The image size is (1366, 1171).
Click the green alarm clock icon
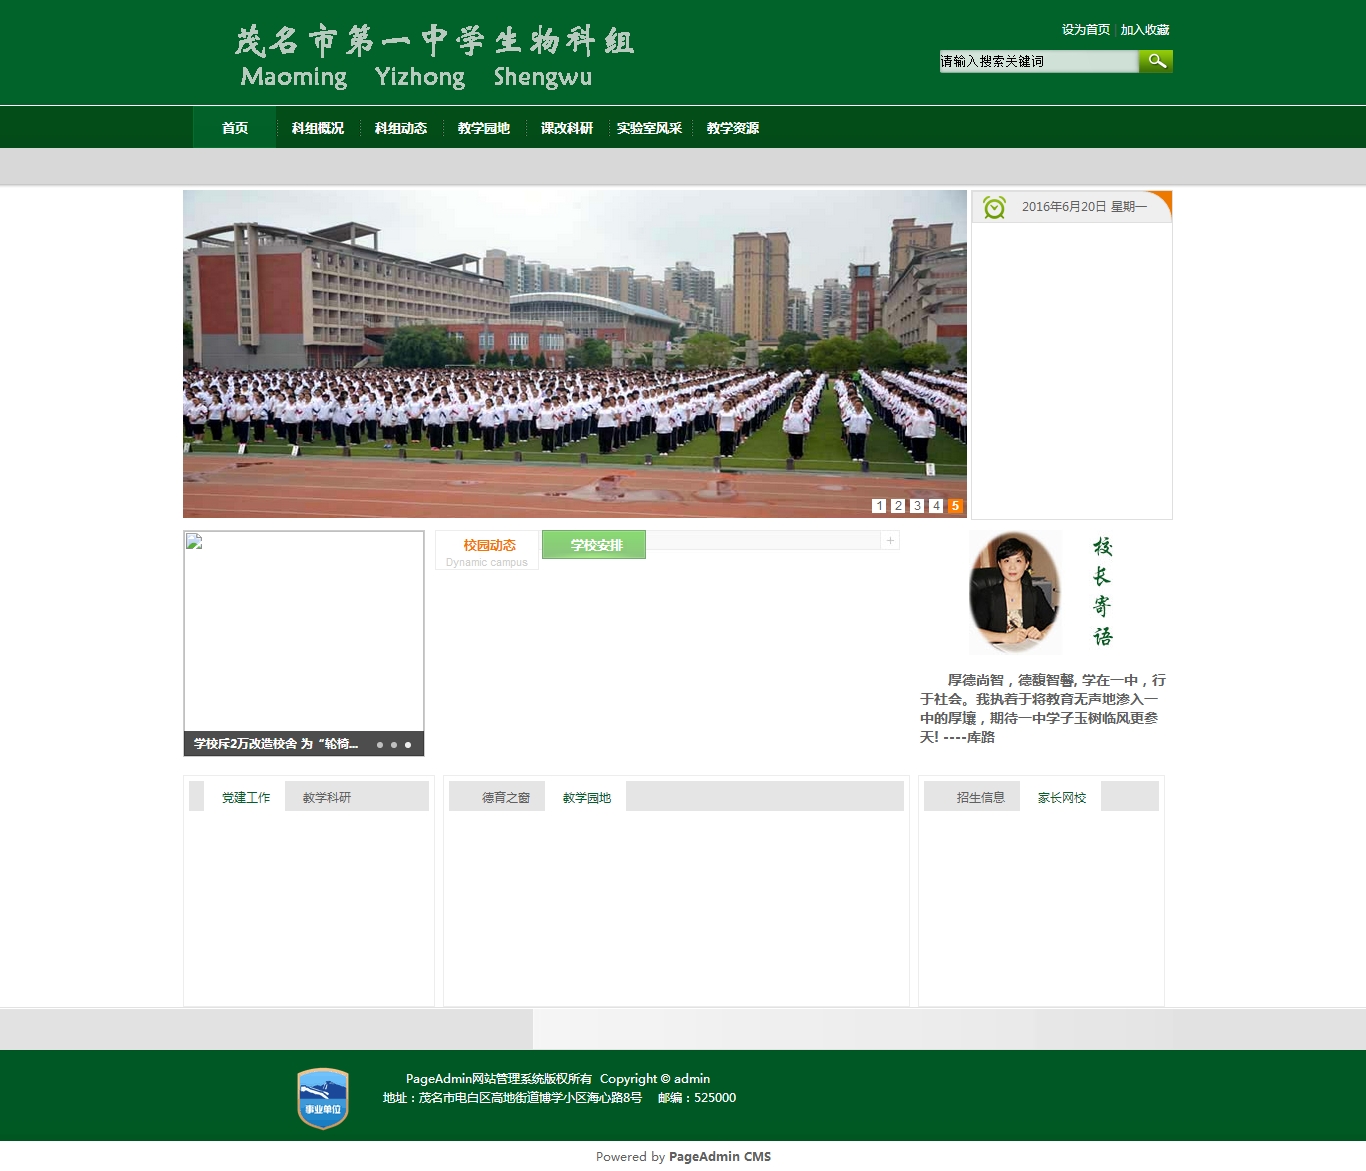(x=994, y=207)
